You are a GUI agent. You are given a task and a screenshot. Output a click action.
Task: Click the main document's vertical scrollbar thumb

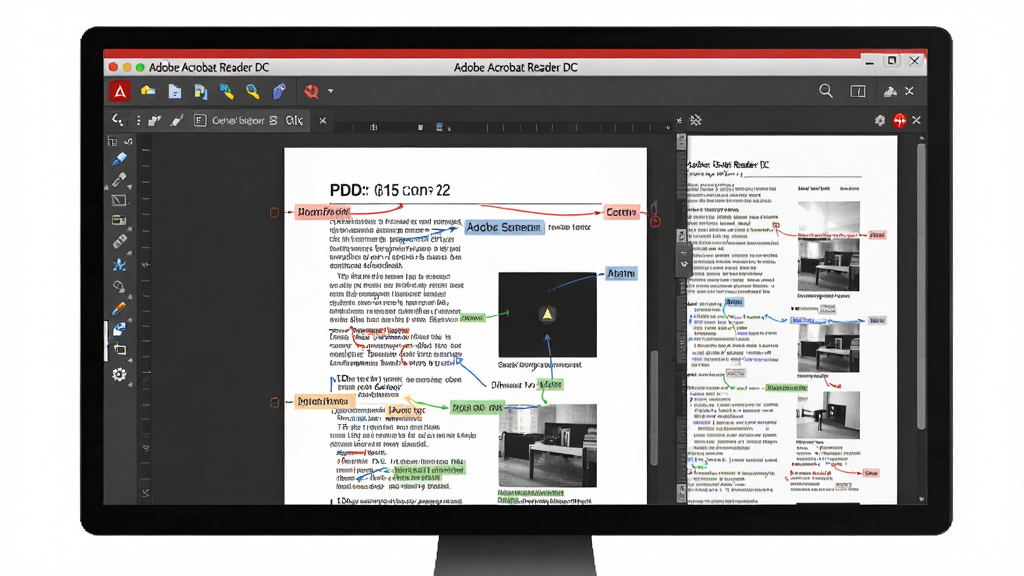pyautogui.click(x=654, y=408)
